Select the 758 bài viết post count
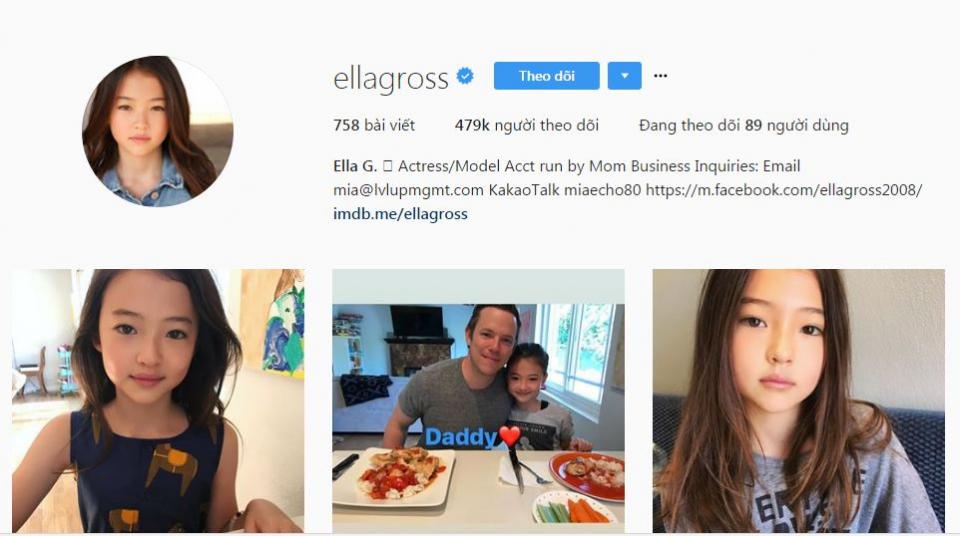 (374, 126)
